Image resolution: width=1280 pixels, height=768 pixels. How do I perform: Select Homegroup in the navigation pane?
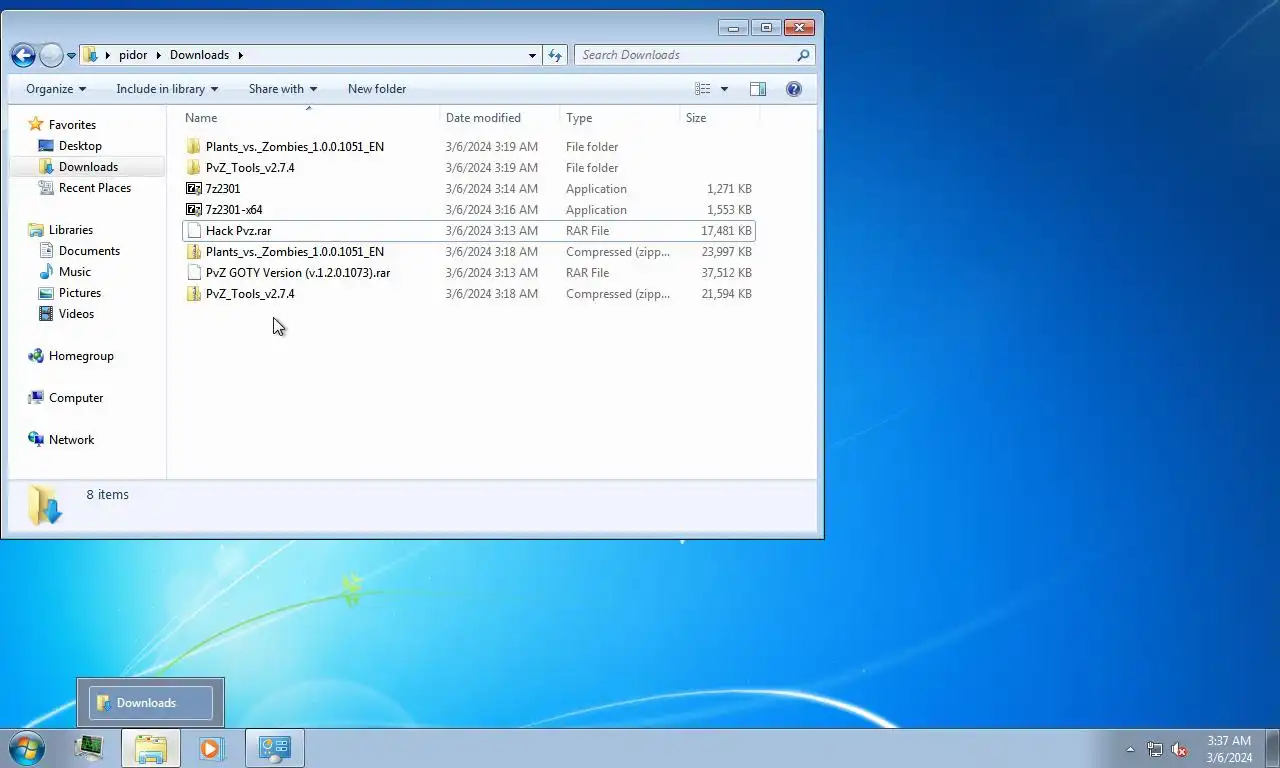pyautogui.click(x=81, y=356)
